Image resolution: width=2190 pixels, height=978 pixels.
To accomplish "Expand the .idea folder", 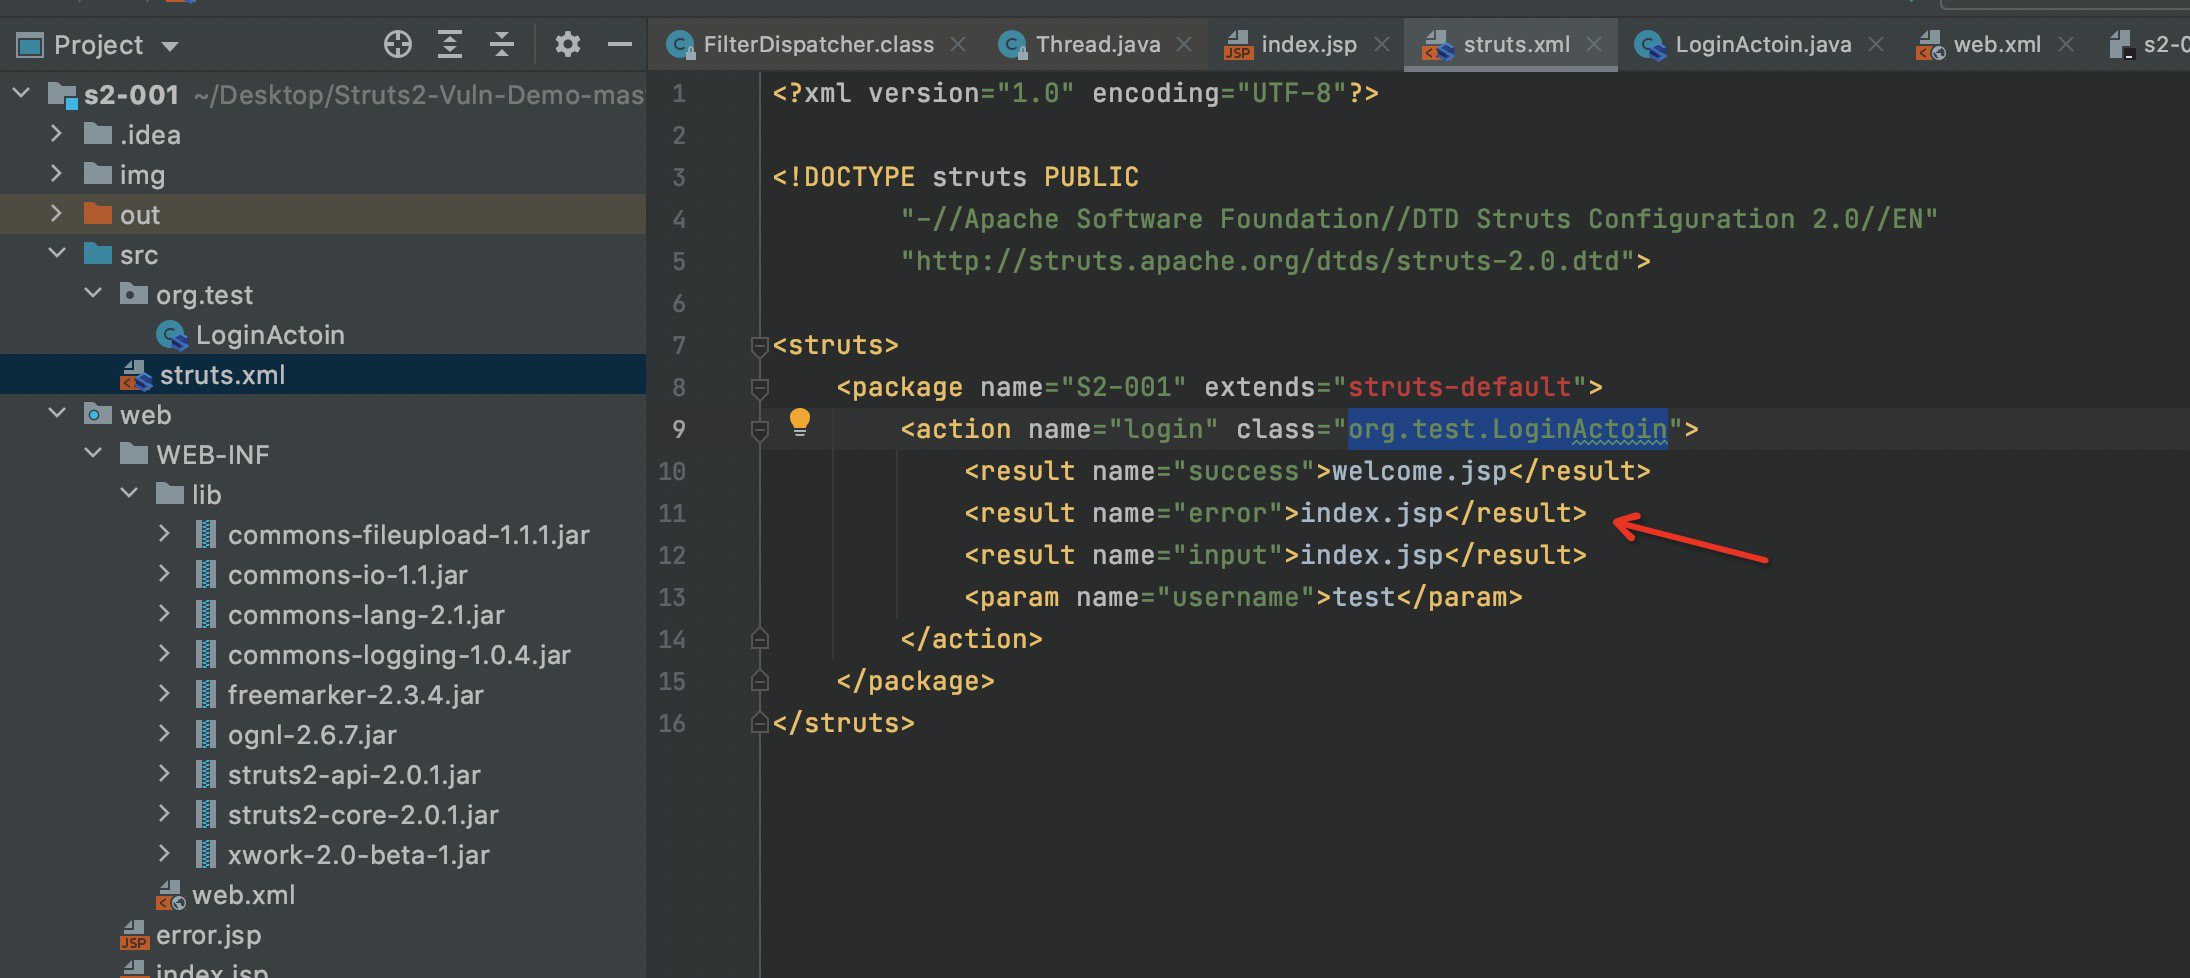I will [x=56, y=134].
